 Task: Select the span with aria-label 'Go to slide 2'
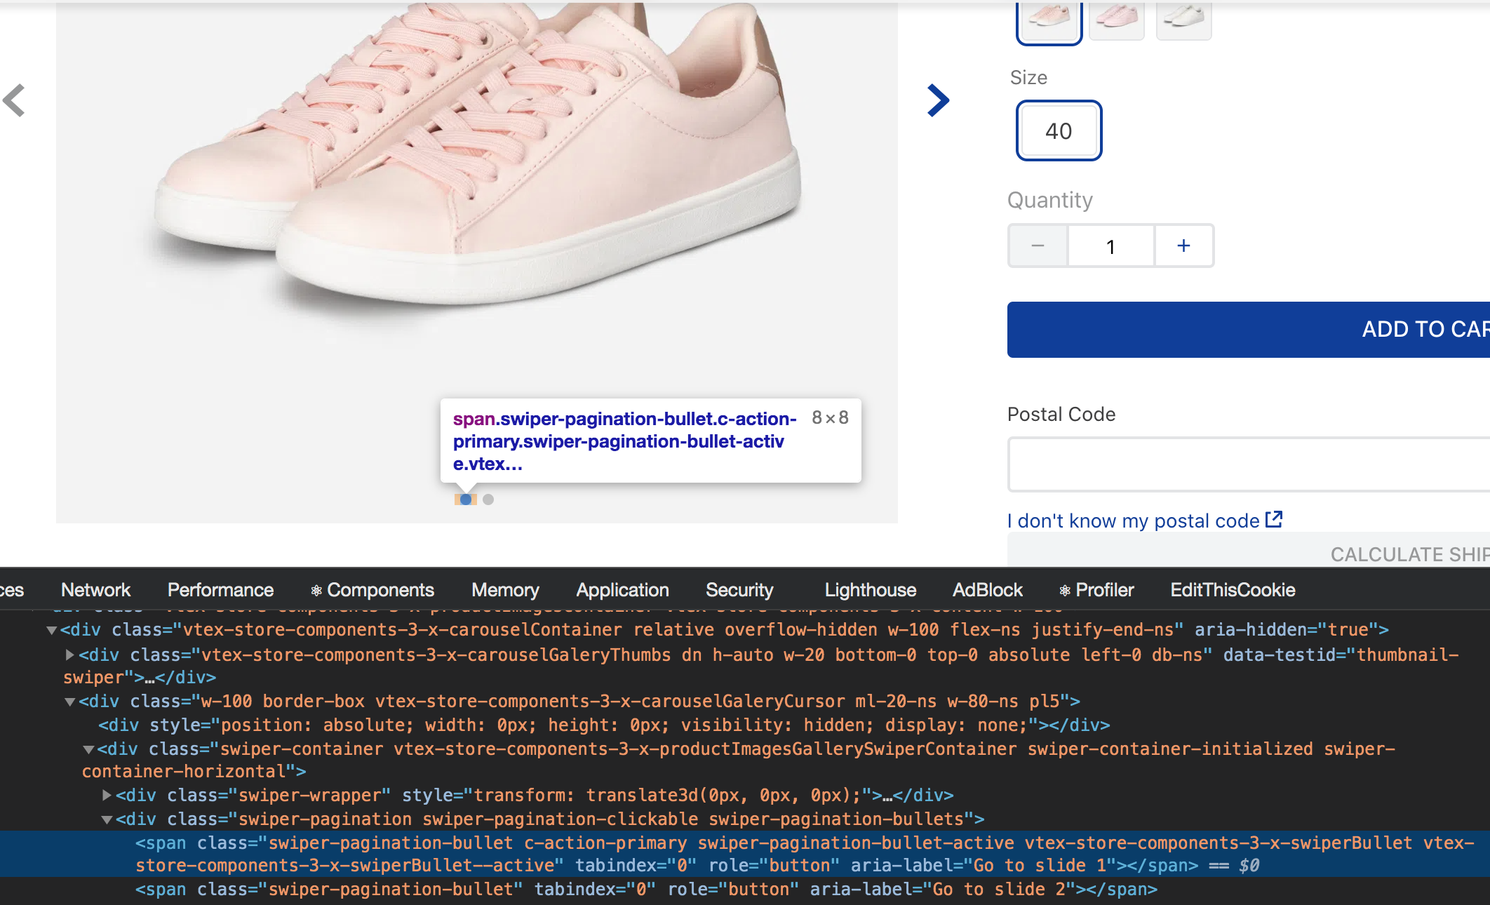pyautogui.click(x=646, y=889)
